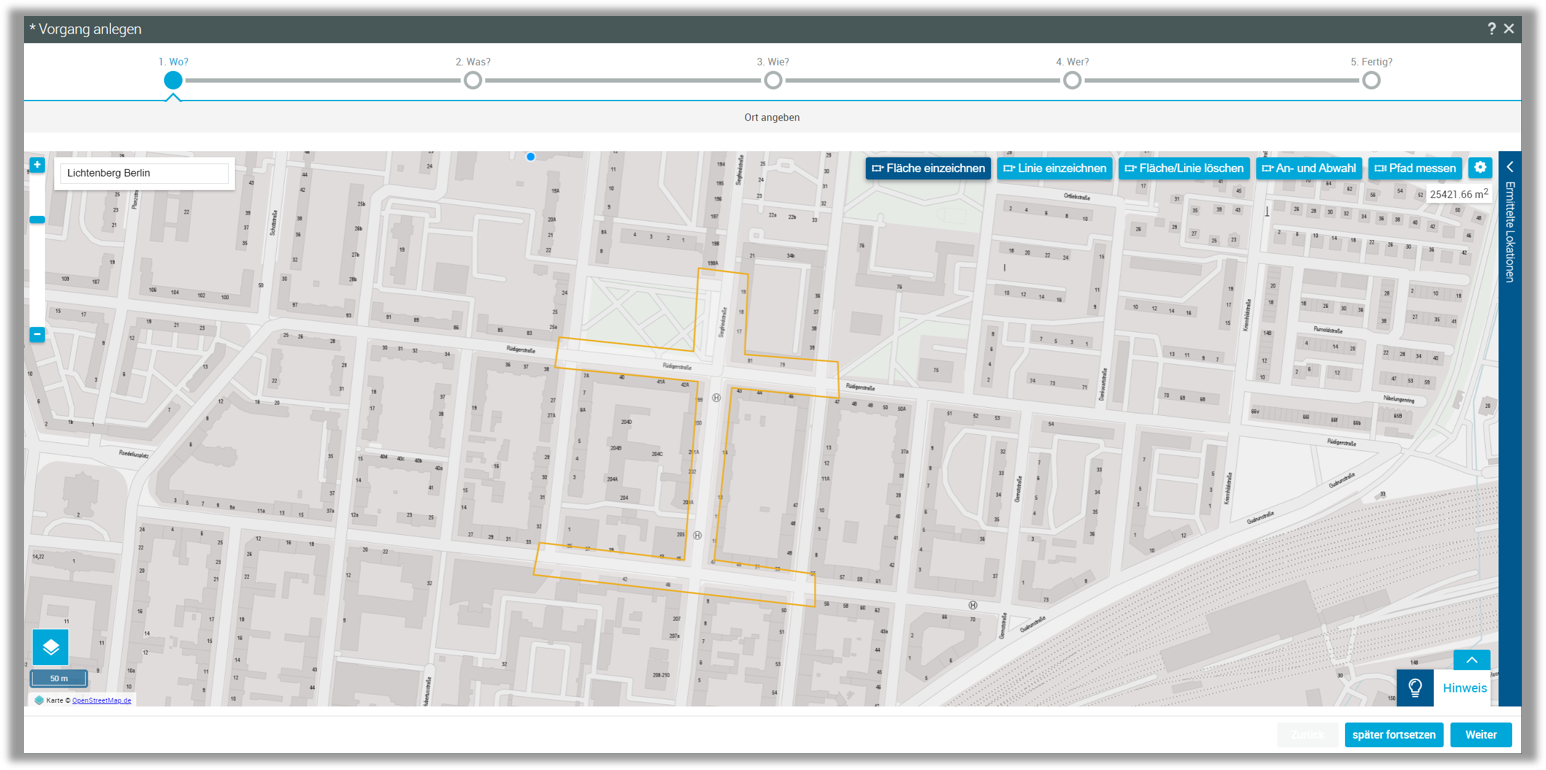Go to step 2 Was?
Image resolution: width=1546 pixels, height=770 pixels.
point(473,80)
